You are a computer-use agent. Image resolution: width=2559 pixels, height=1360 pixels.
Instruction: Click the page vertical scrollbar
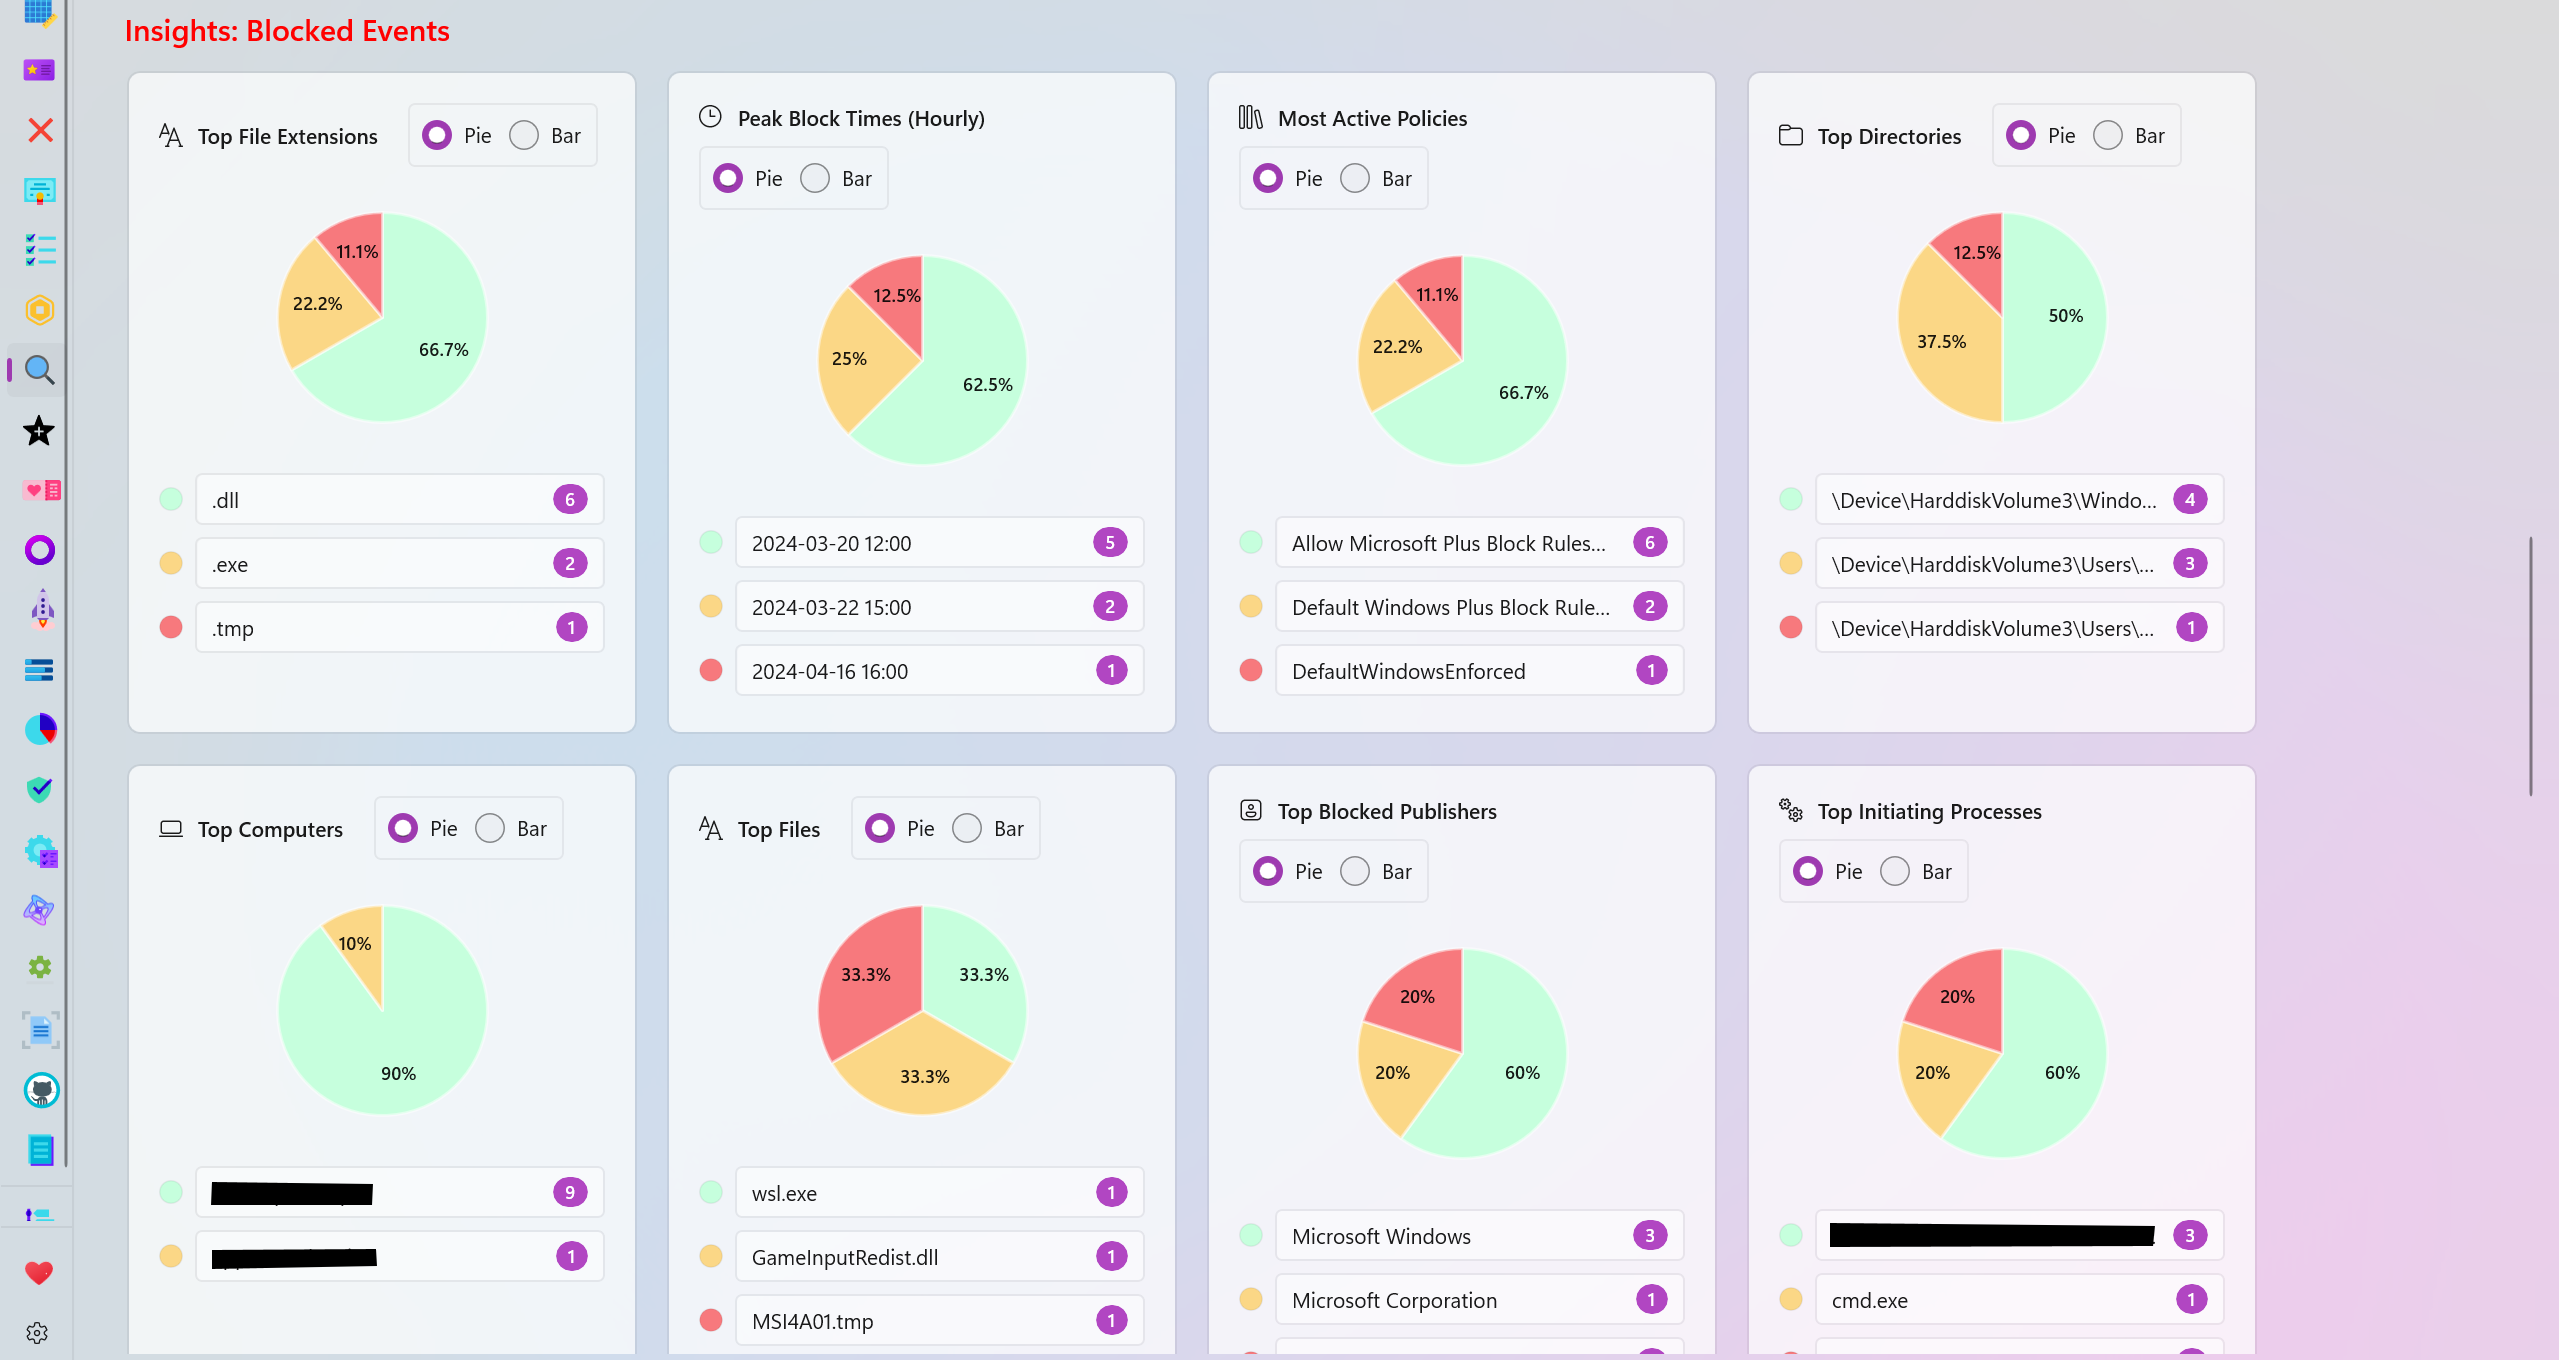click(2530, 665)
